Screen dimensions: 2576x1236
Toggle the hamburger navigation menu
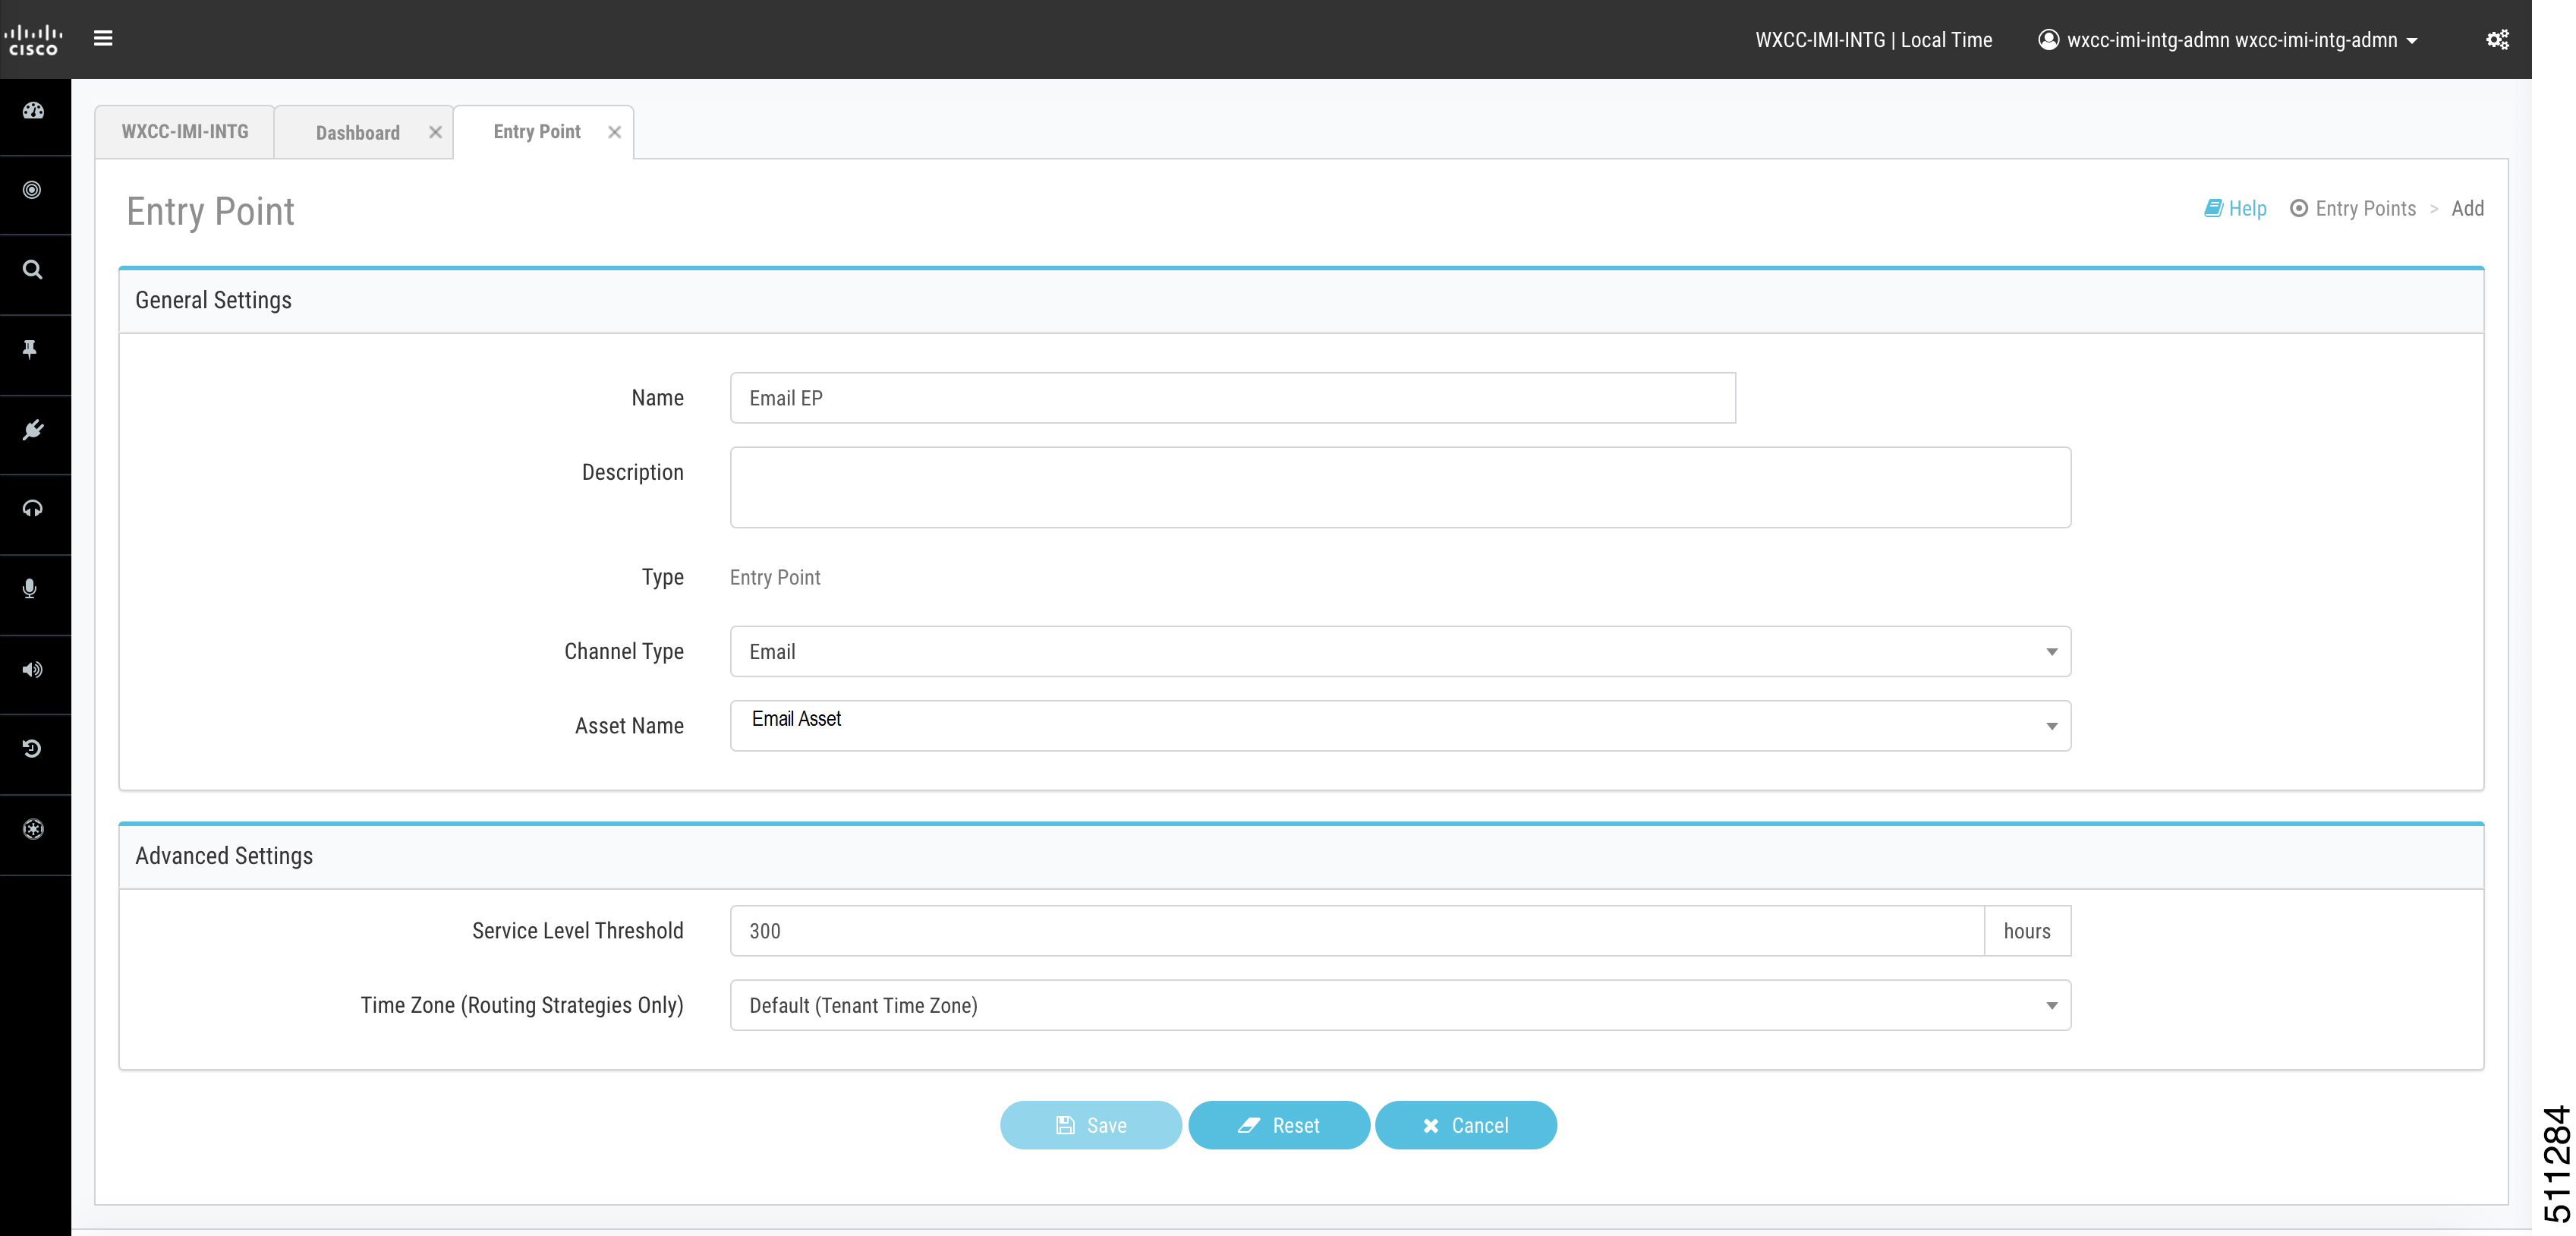(103, 39)
